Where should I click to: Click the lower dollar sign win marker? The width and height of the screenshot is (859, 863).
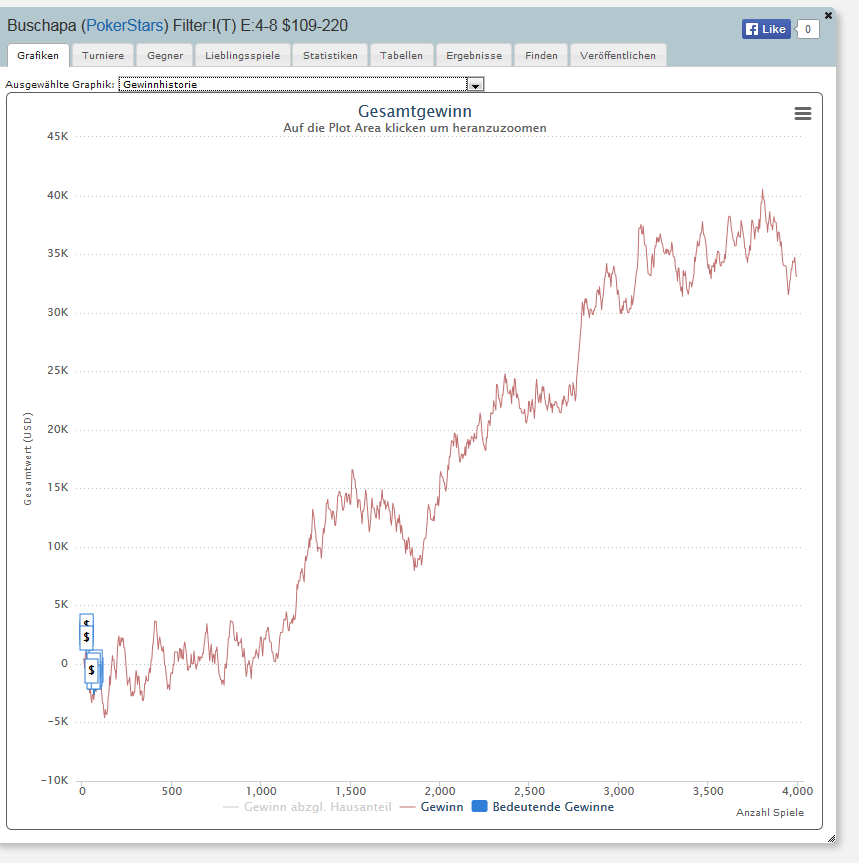click(x=91, y=670)
